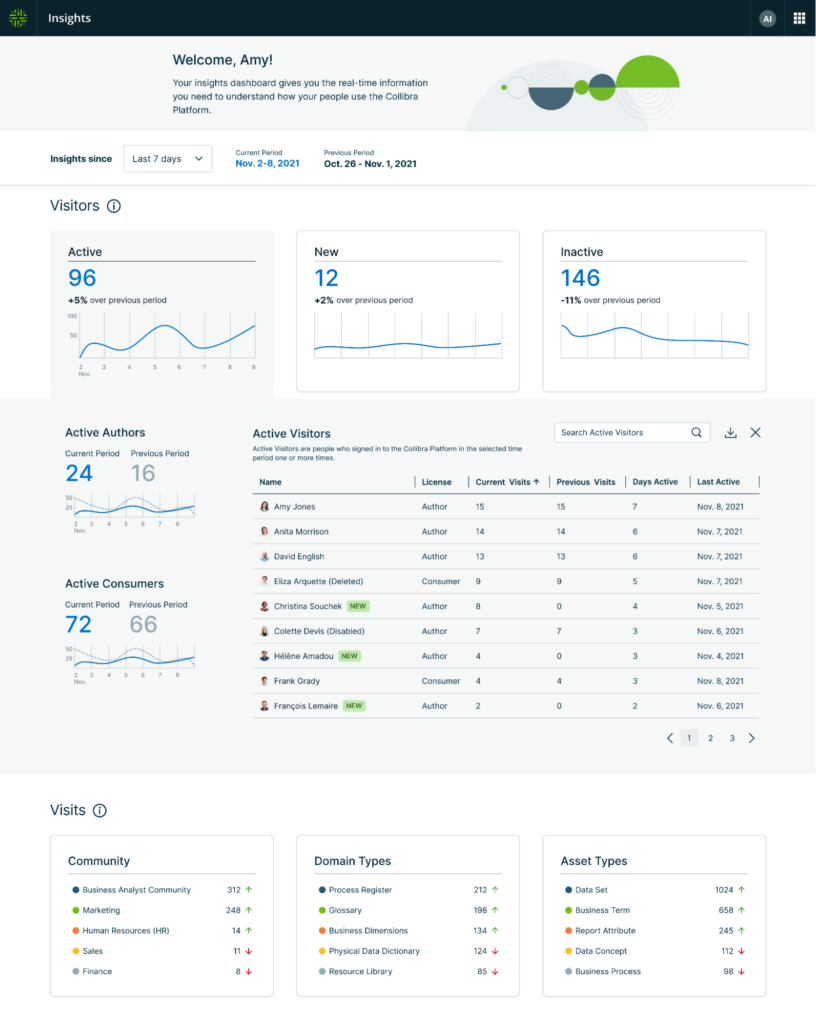
Task: Click the magnifier icon in the search box
Action: coord(697,432)
